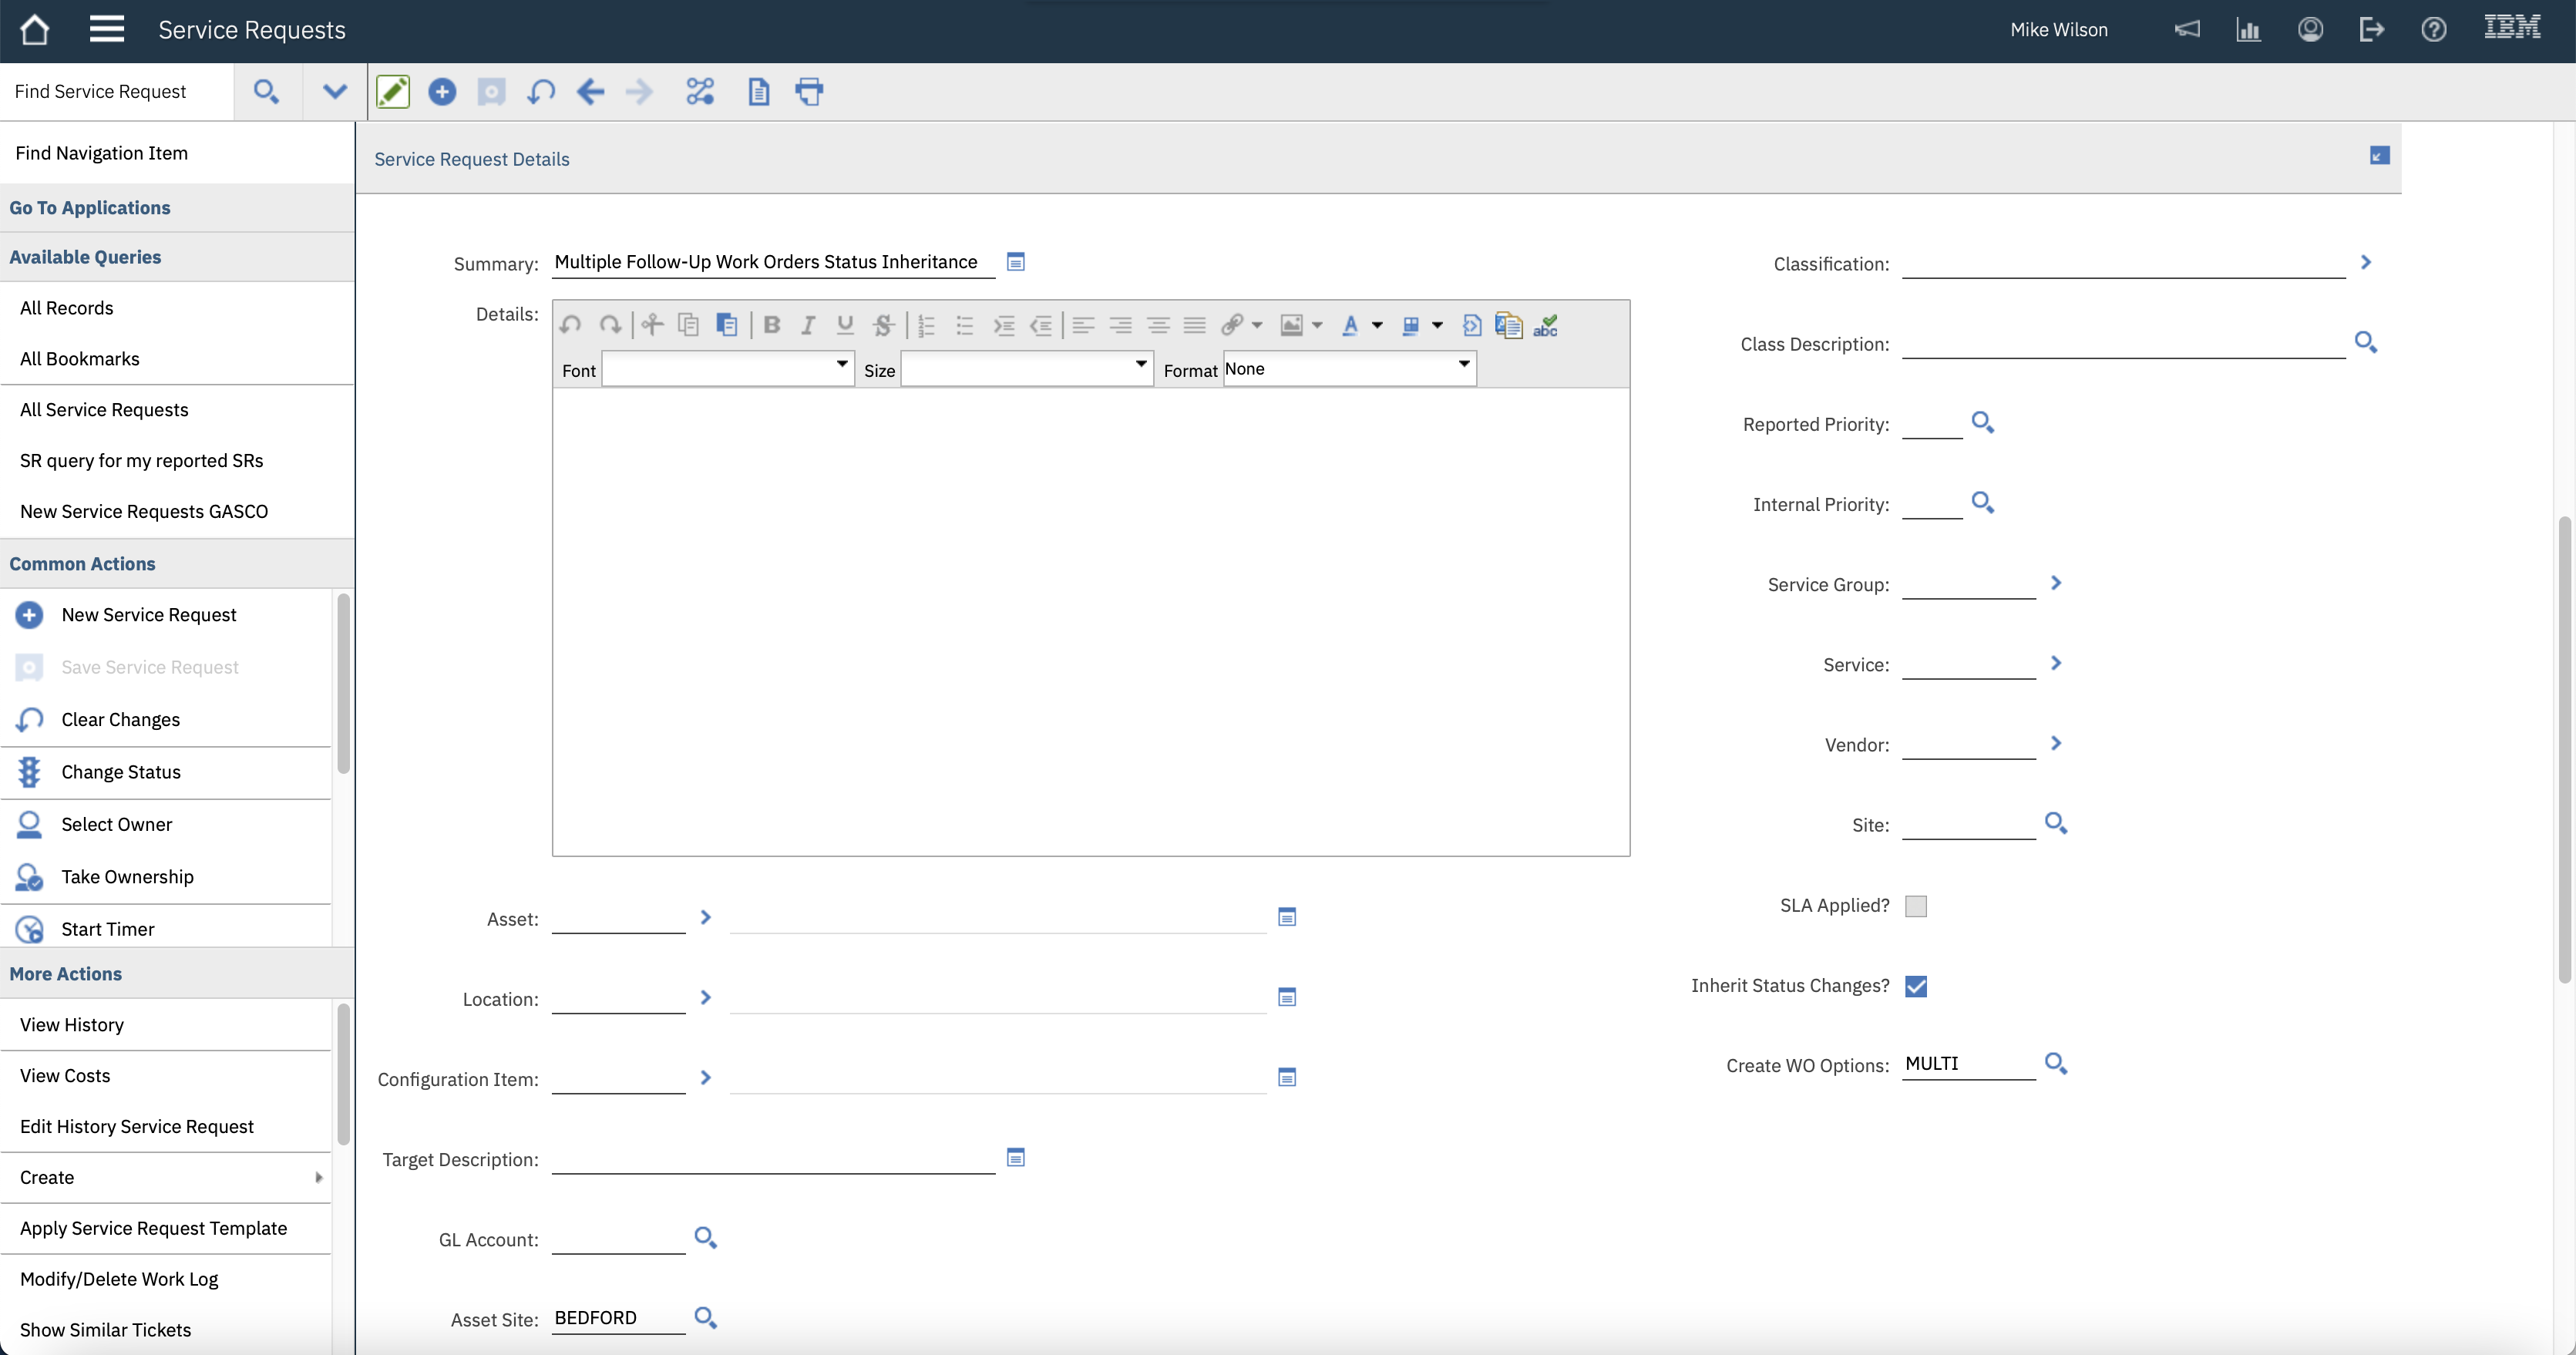Image resolution: width=2576 pixels, height=1355 pixels.
Task: Check the SLA Applied checkbox
Action: point(1915,906)
